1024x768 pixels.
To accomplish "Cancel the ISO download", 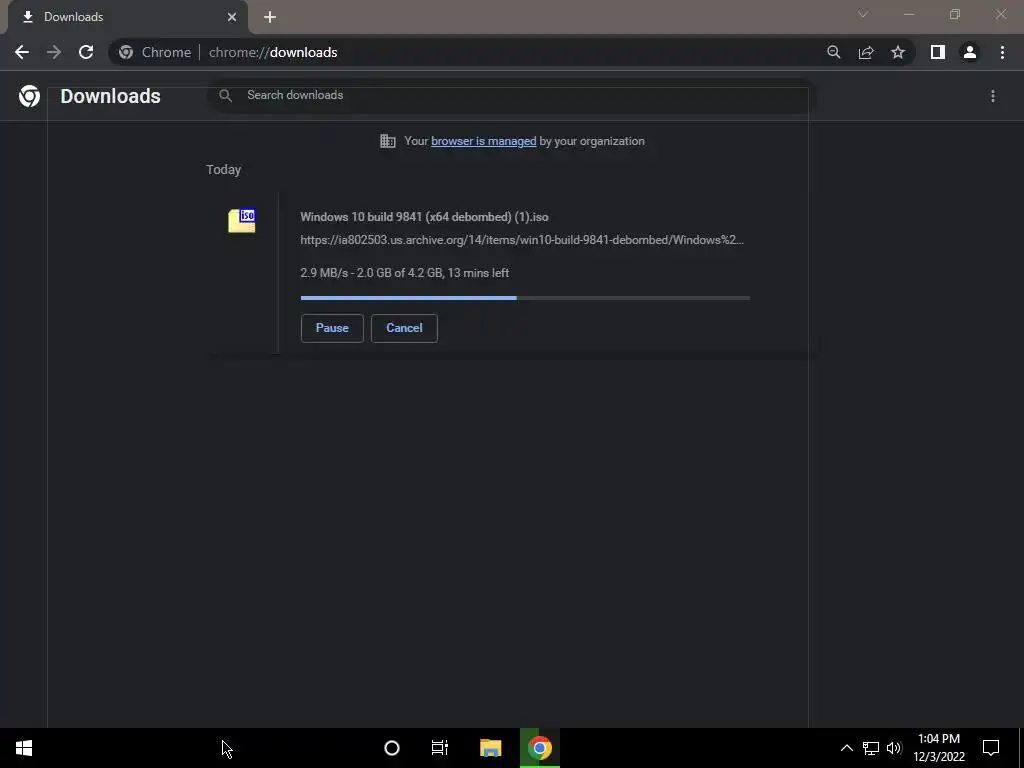I will [404, 328].
